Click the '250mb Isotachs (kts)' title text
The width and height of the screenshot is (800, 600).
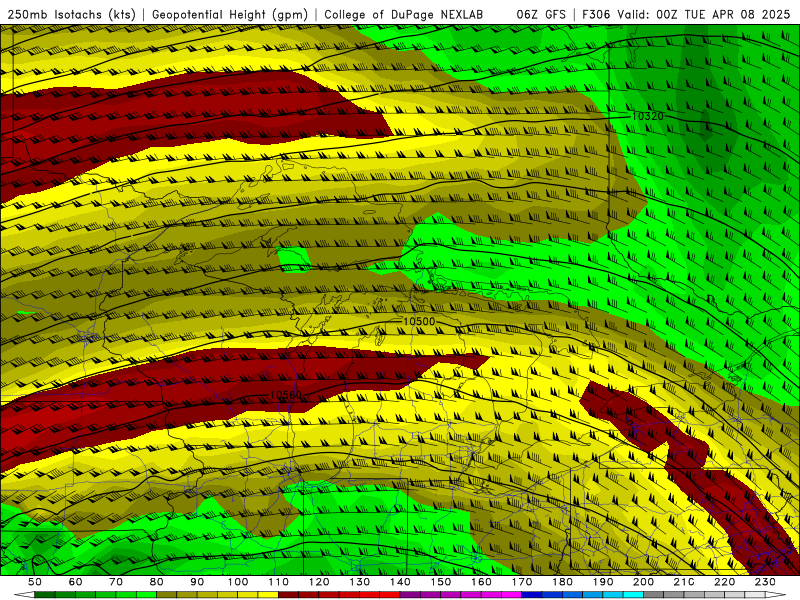click(x=72, y=15)
